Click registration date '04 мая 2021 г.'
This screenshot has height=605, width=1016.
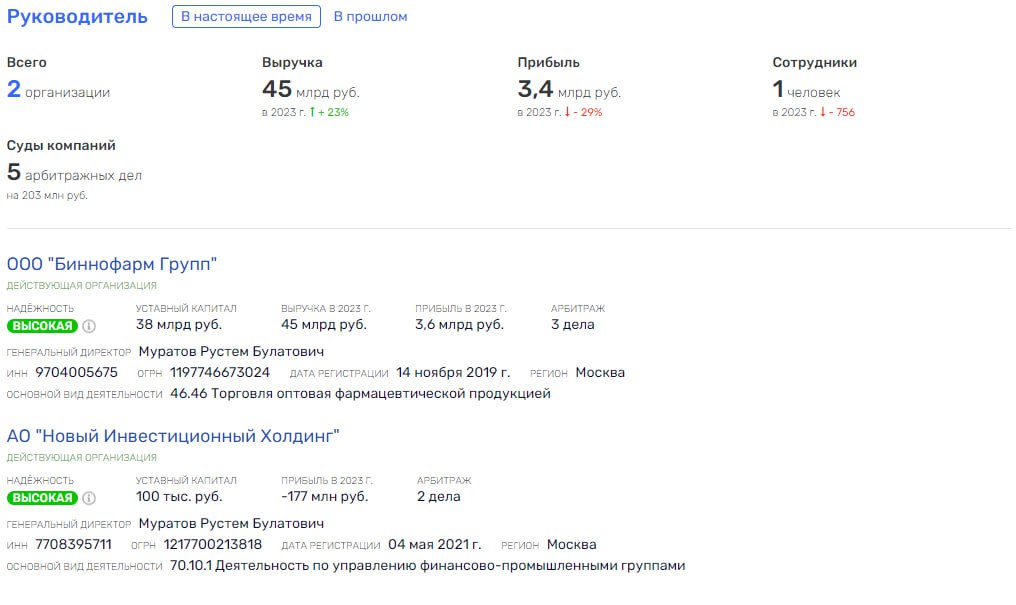point(435,545)
